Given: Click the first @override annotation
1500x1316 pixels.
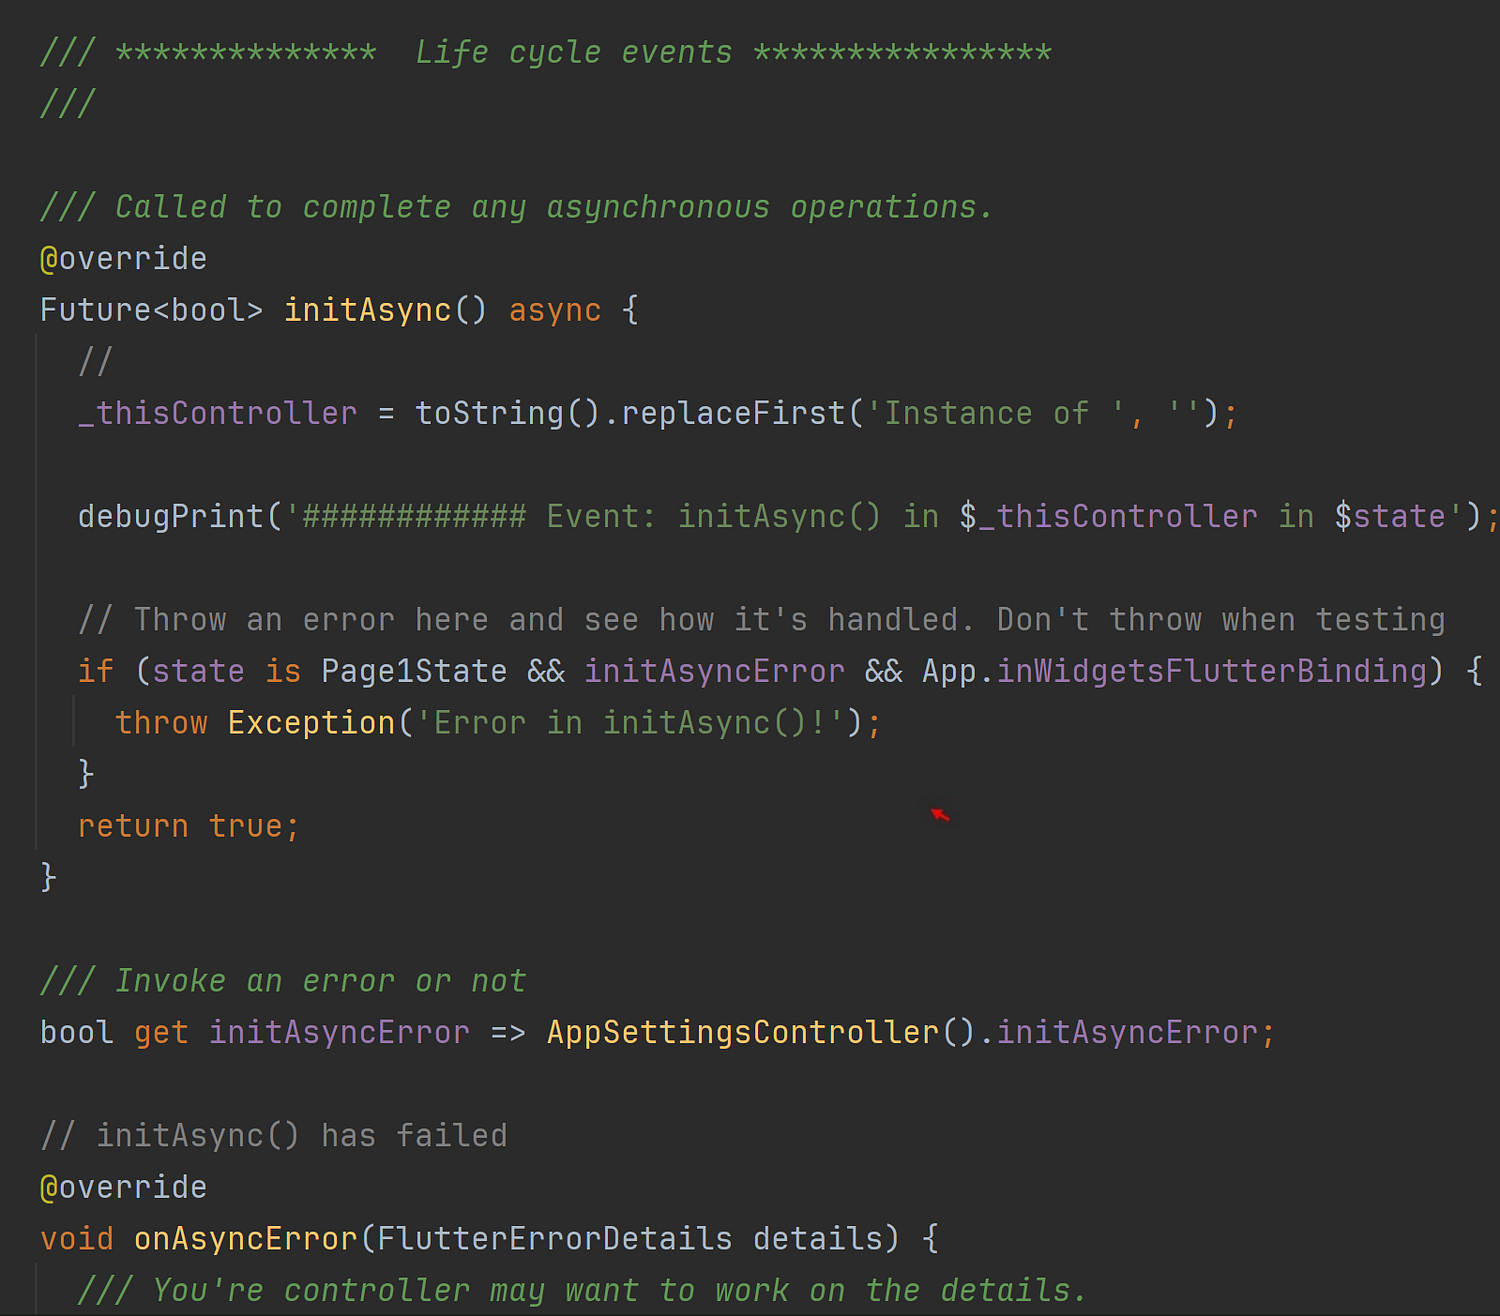Looking at the screenshot, I should (123, 259).
